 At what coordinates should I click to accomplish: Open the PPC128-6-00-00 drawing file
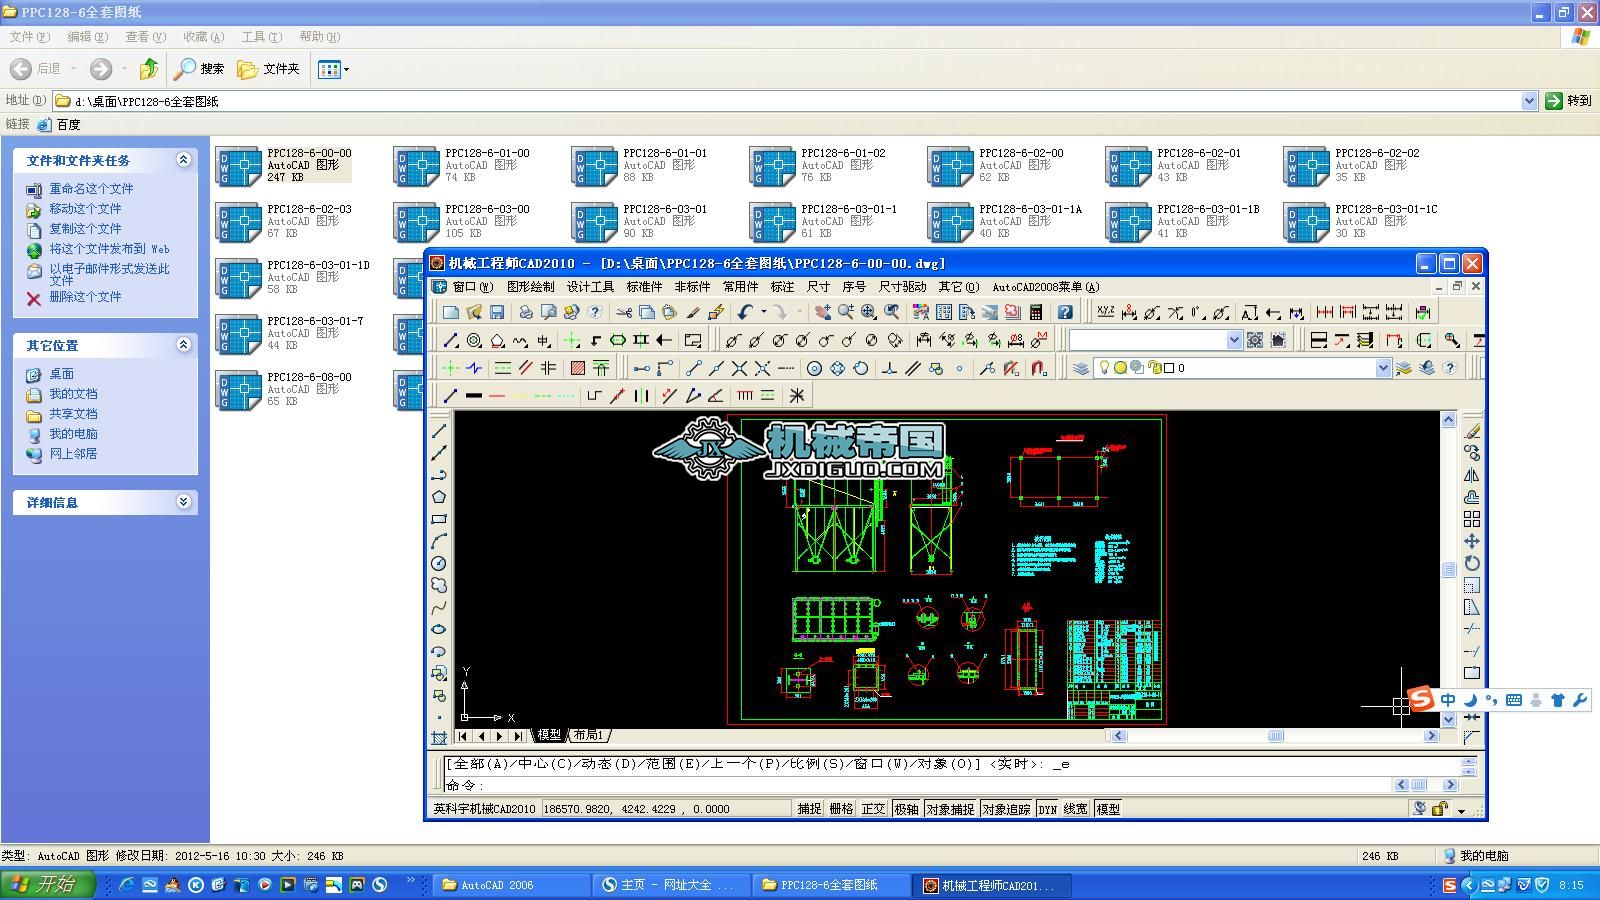[240, 165]
